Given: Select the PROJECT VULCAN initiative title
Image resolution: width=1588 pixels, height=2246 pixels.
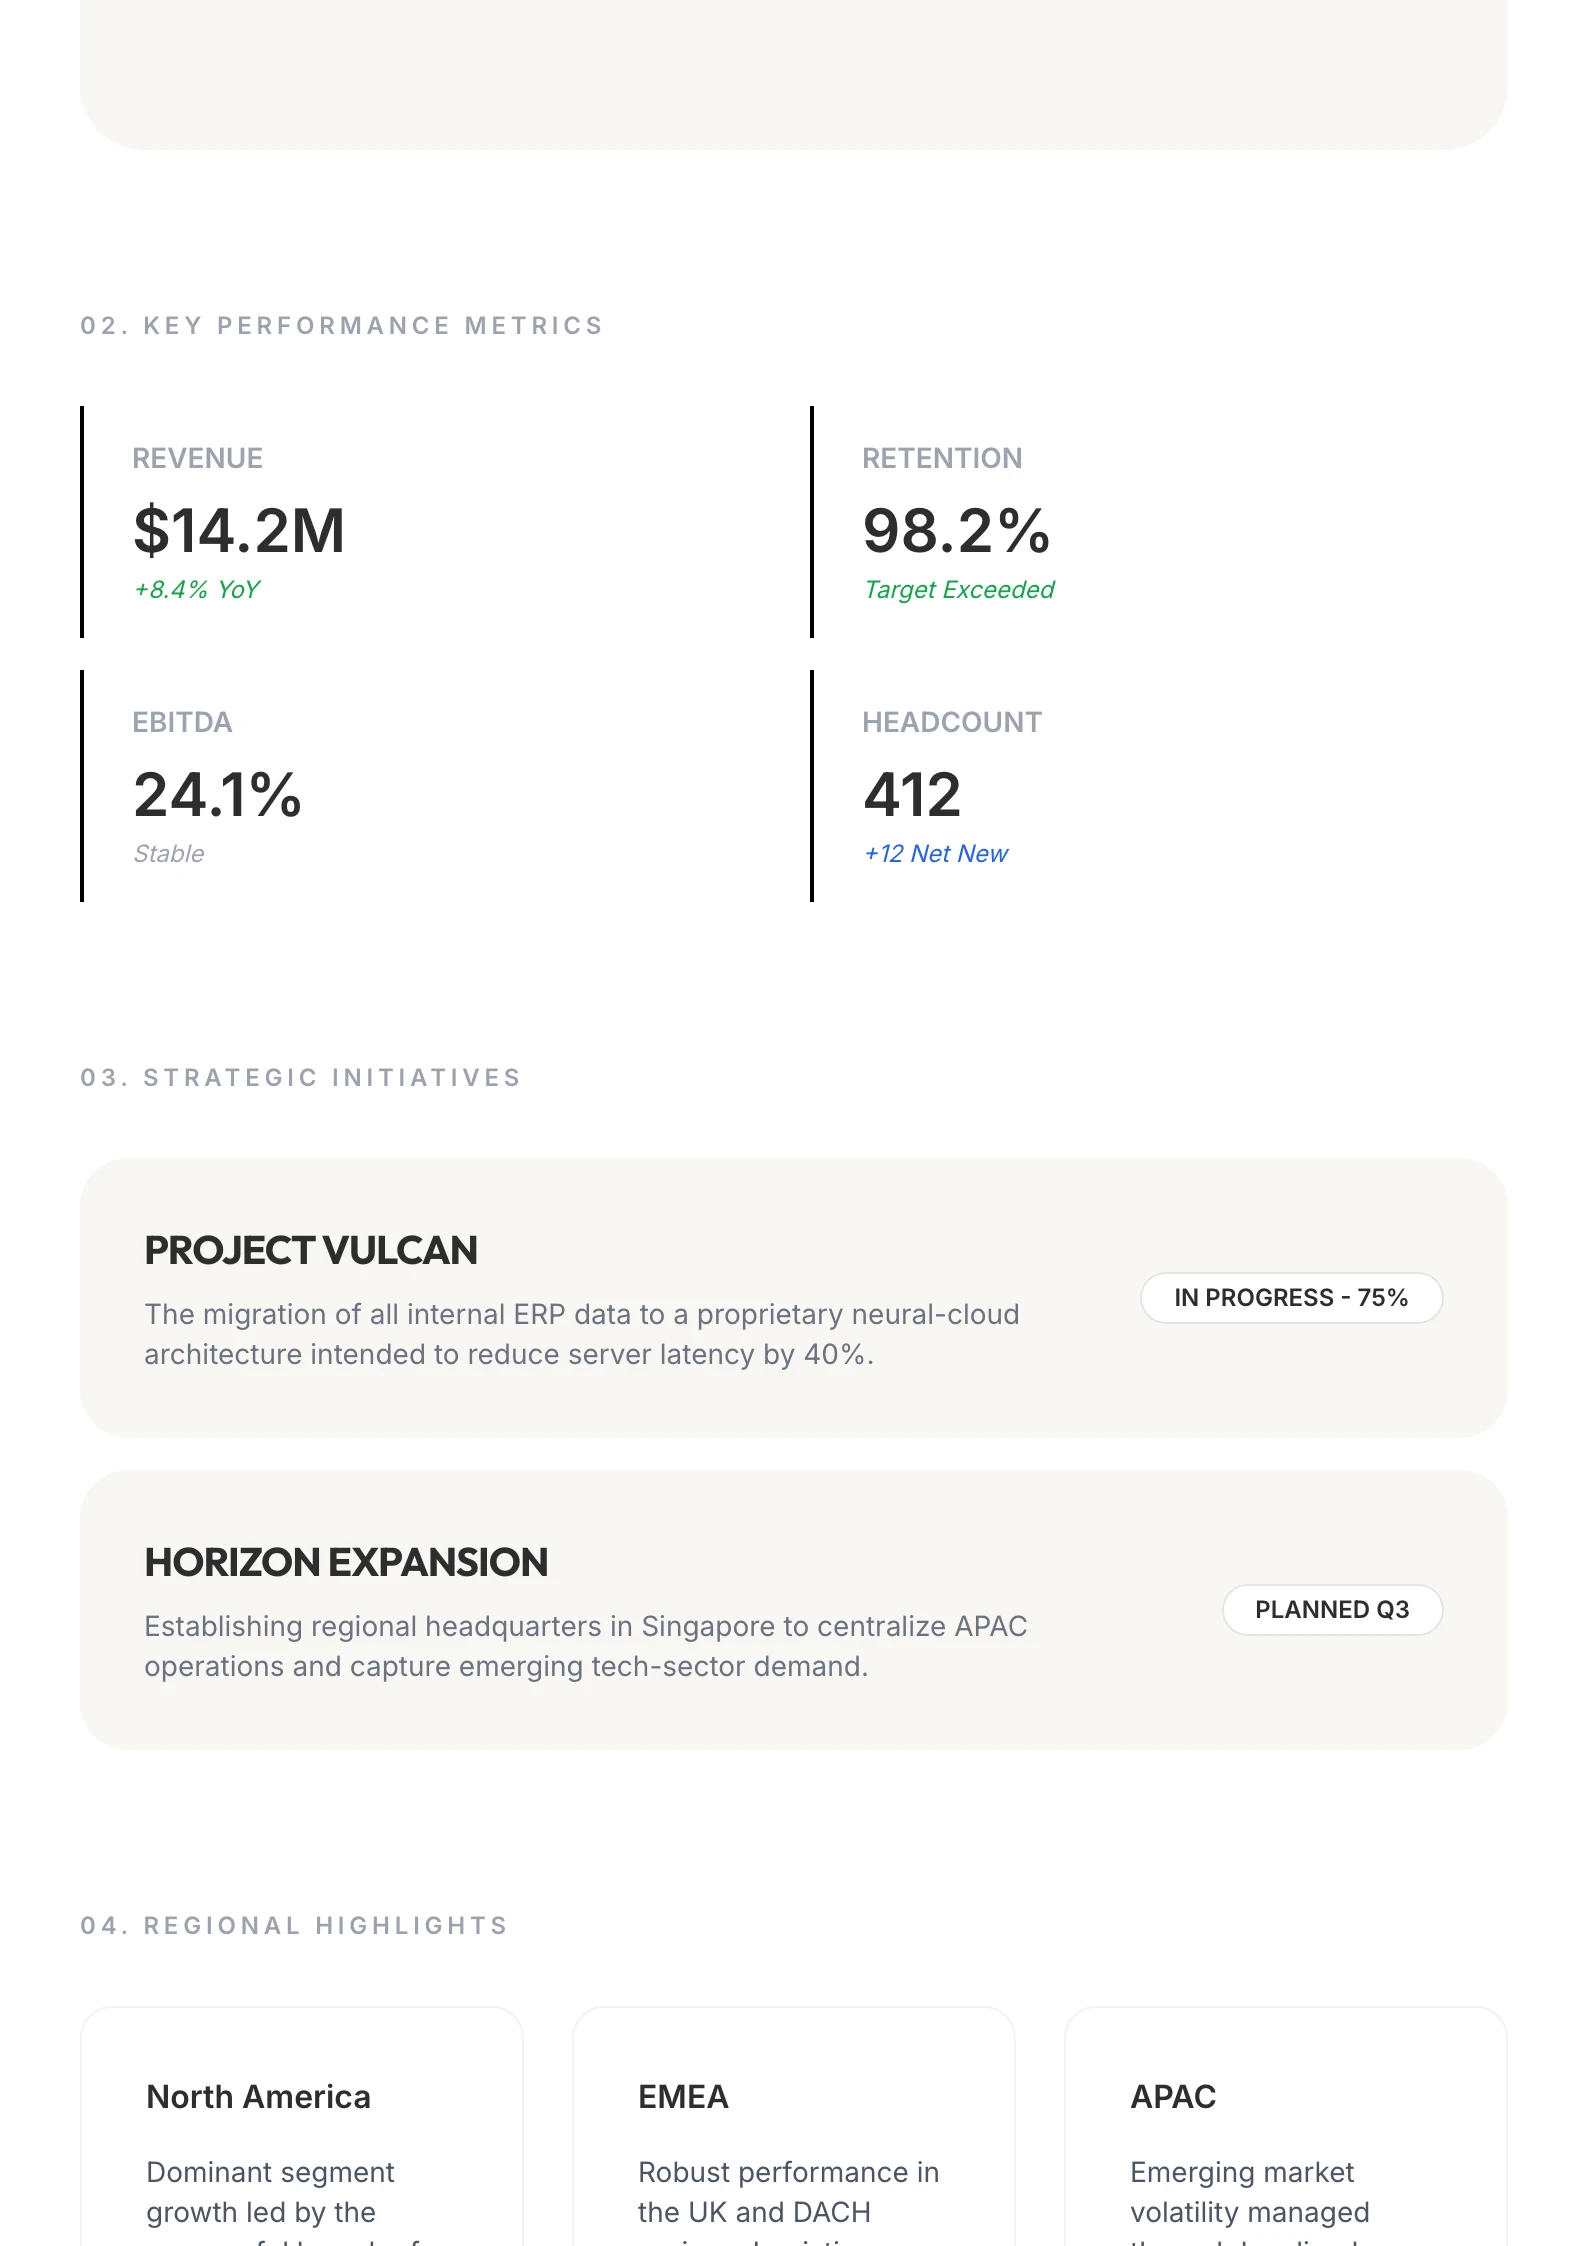Looking at the screenshot, I should (311, 1251).
